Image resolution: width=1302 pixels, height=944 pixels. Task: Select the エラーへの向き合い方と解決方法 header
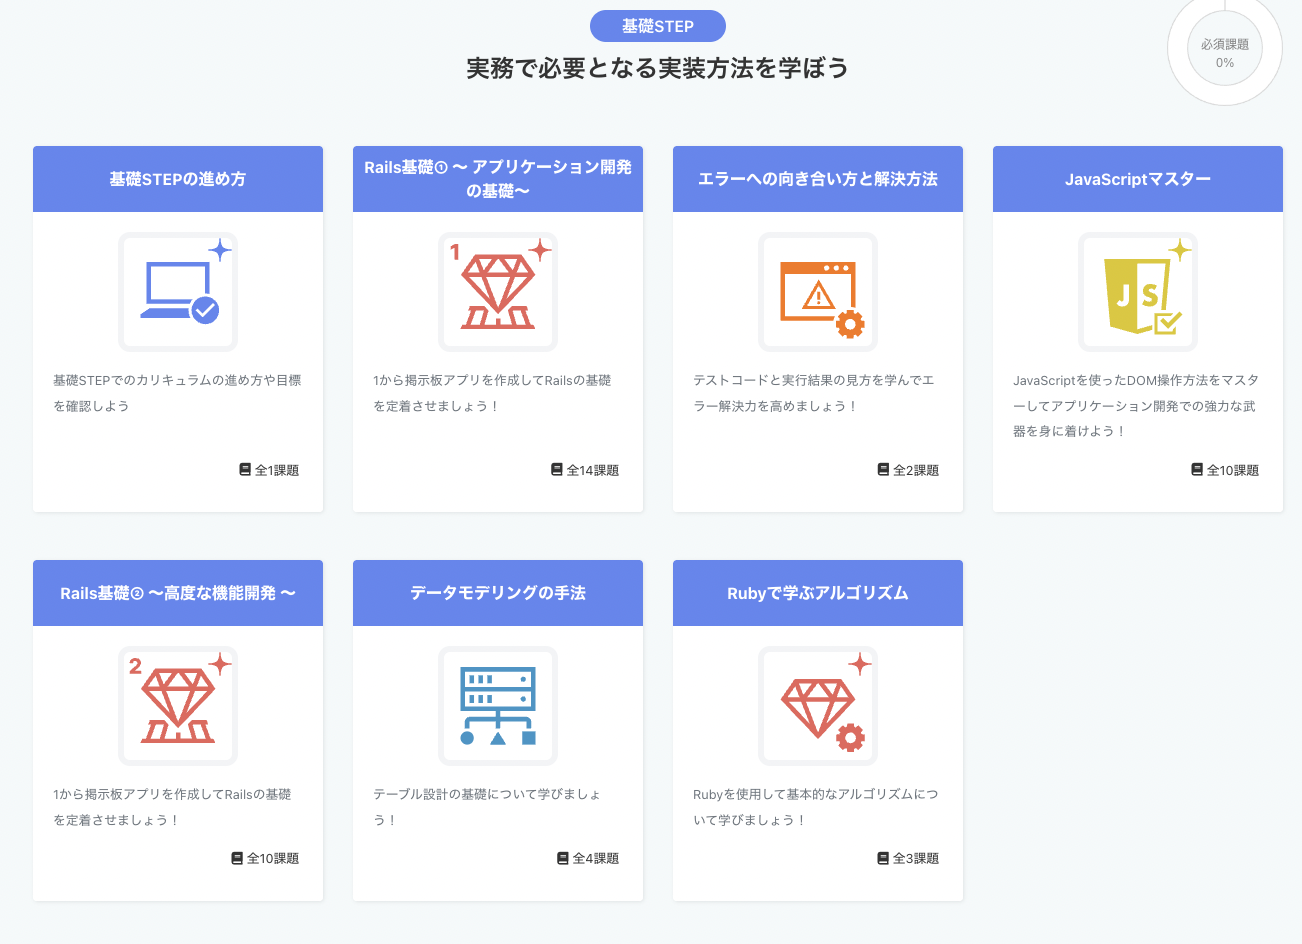click(x=818, y=179)
